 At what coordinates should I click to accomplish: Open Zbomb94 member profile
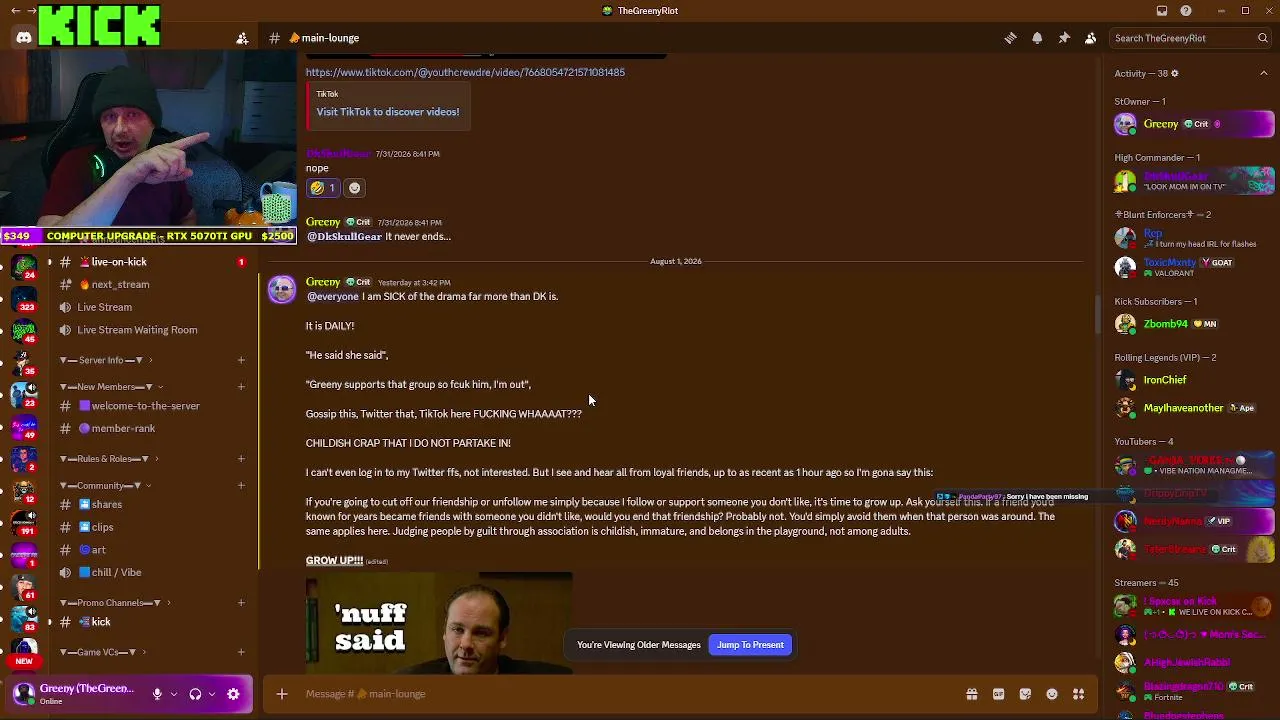click(x=1195, y=324)
